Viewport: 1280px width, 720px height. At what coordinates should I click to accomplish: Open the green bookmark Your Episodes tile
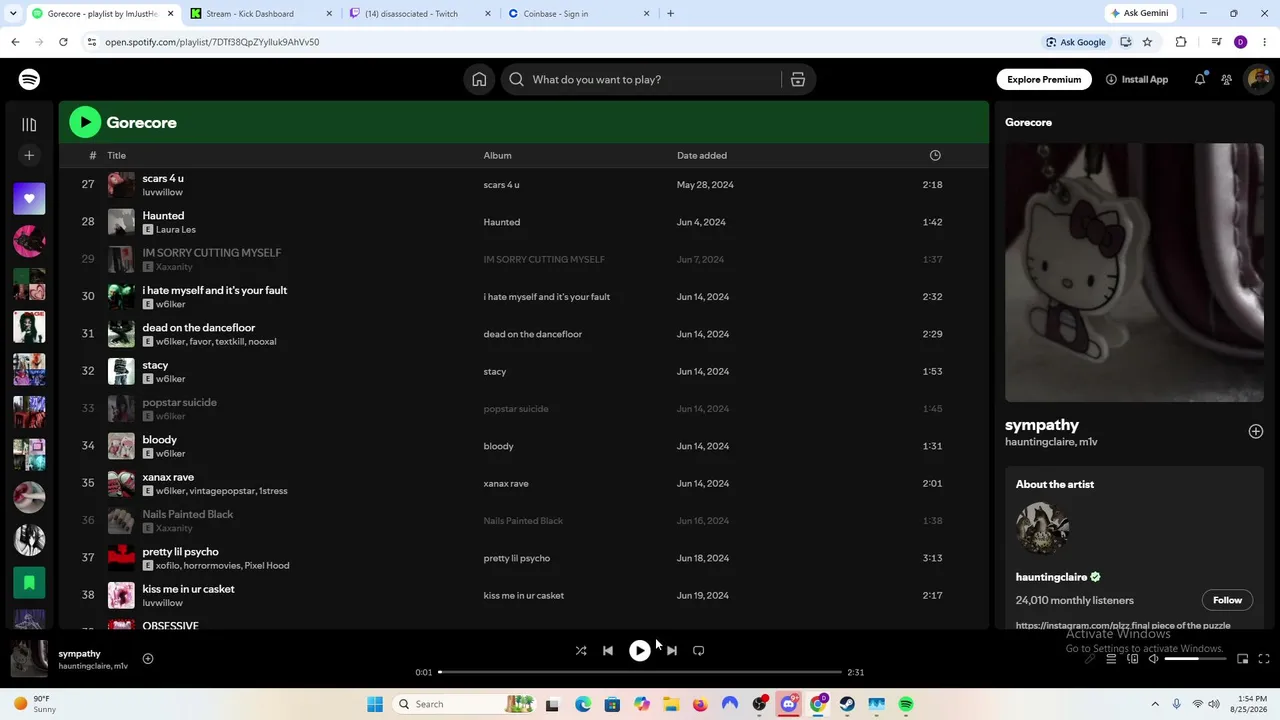(x=29, y=583)
